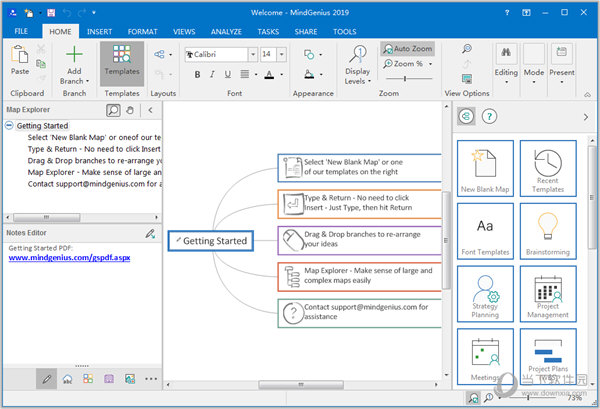Toggle Underline formatting
The image size is (600, 409).
pos(228,74)
